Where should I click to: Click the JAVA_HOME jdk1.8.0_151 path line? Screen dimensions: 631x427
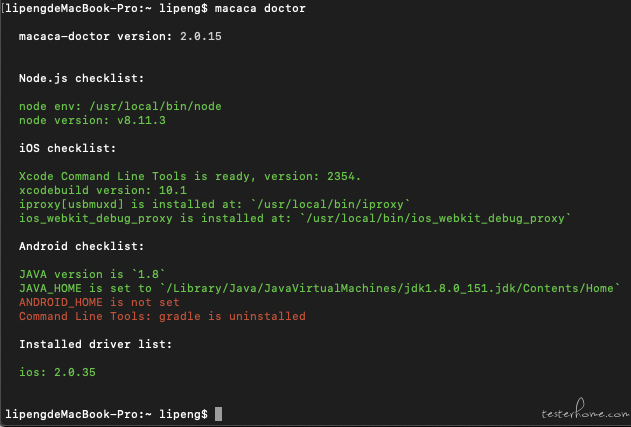click(320, 289)
